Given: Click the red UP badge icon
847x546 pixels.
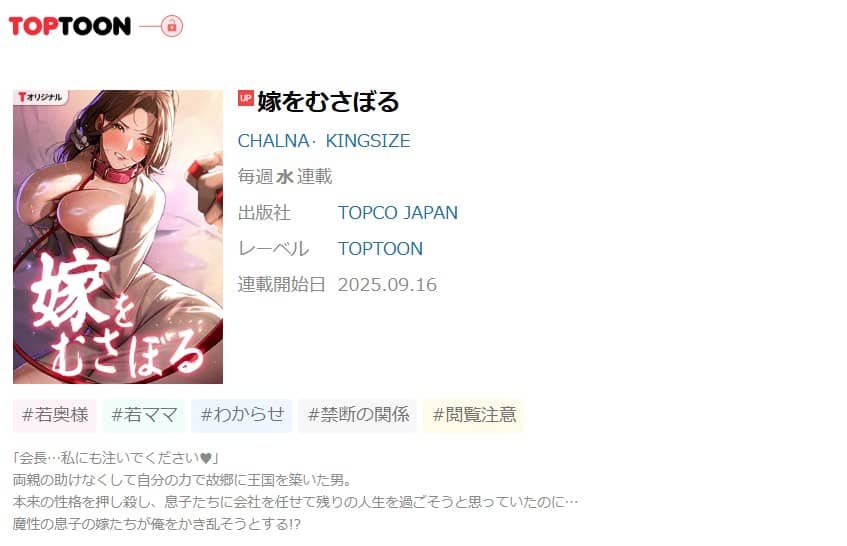Looking at the screenshot, I should point(246,98).
